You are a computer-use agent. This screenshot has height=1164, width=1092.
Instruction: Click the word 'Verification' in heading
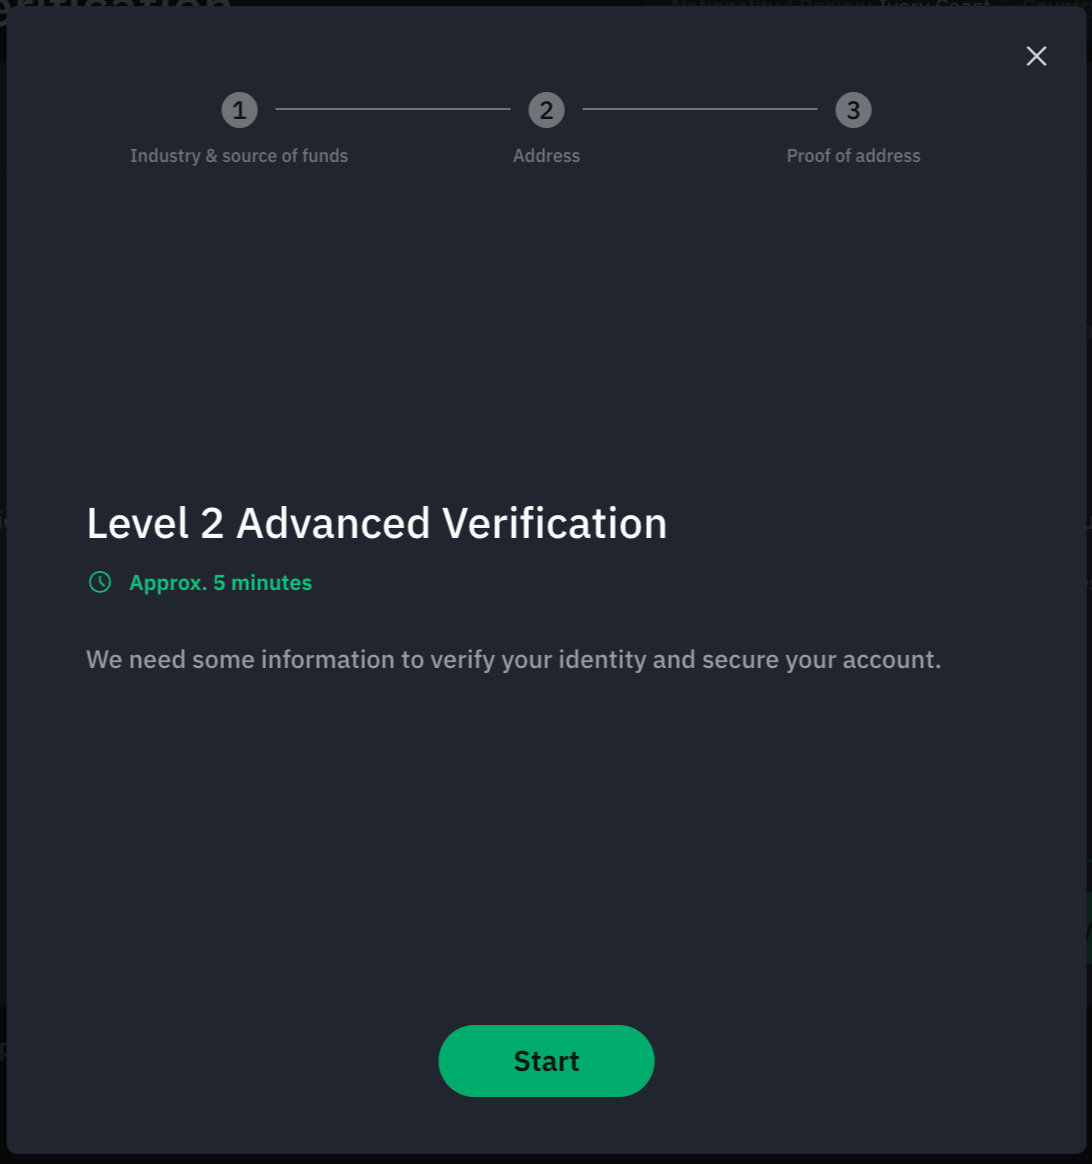click(555, 523)
